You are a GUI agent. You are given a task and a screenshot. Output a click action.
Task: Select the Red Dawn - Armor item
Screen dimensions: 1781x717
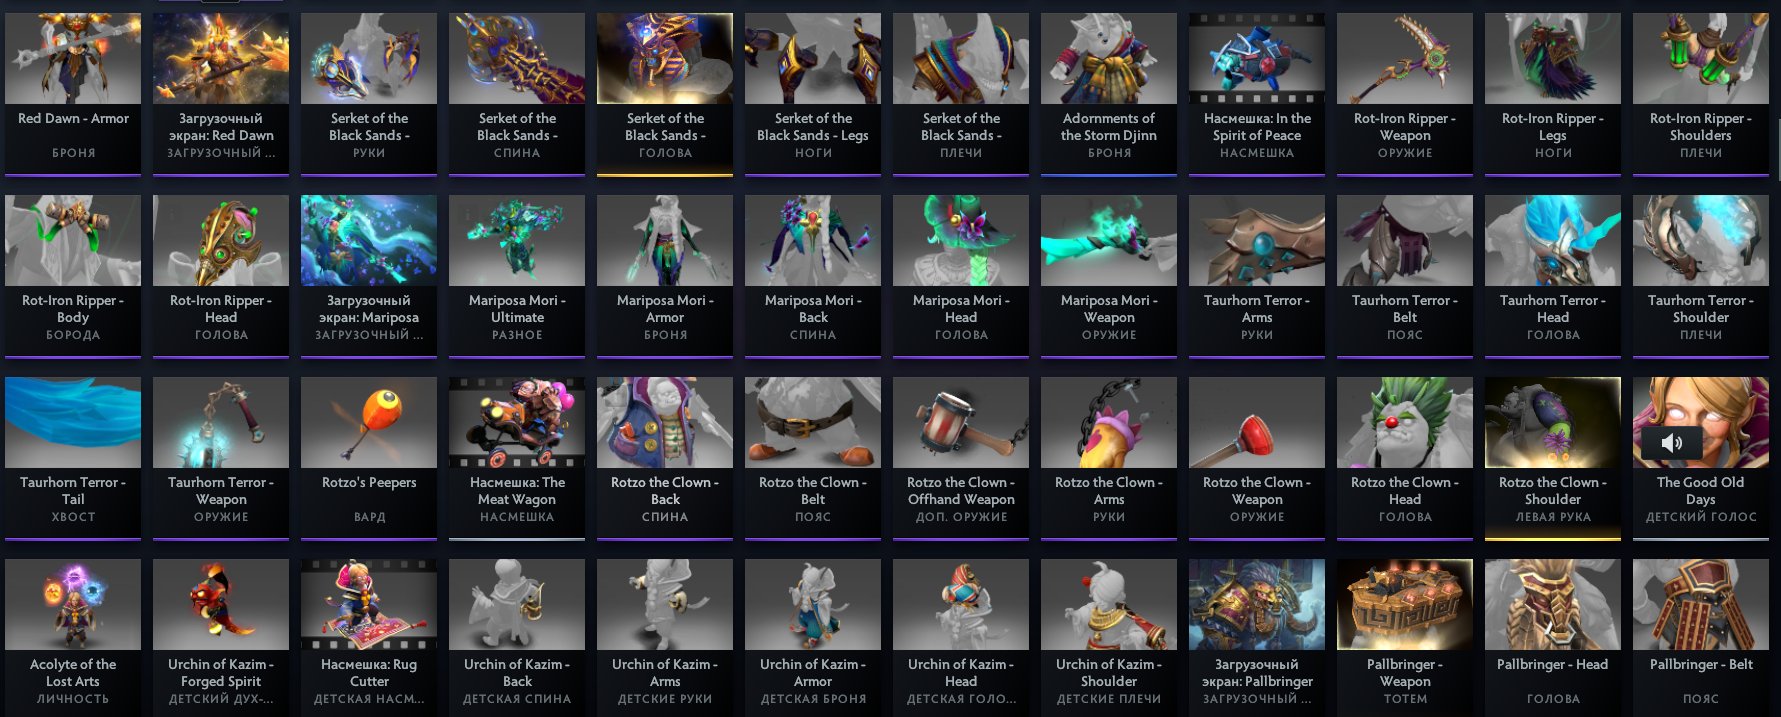73,94
